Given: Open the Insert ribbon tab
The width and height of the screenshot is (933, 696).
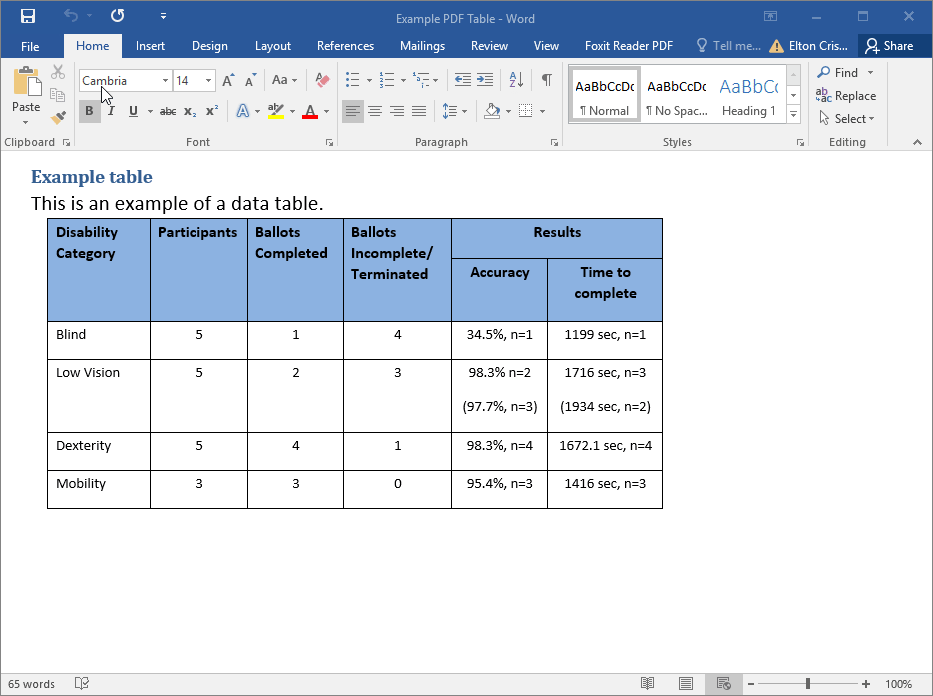Looking at the screenshot, I should 150,46.
